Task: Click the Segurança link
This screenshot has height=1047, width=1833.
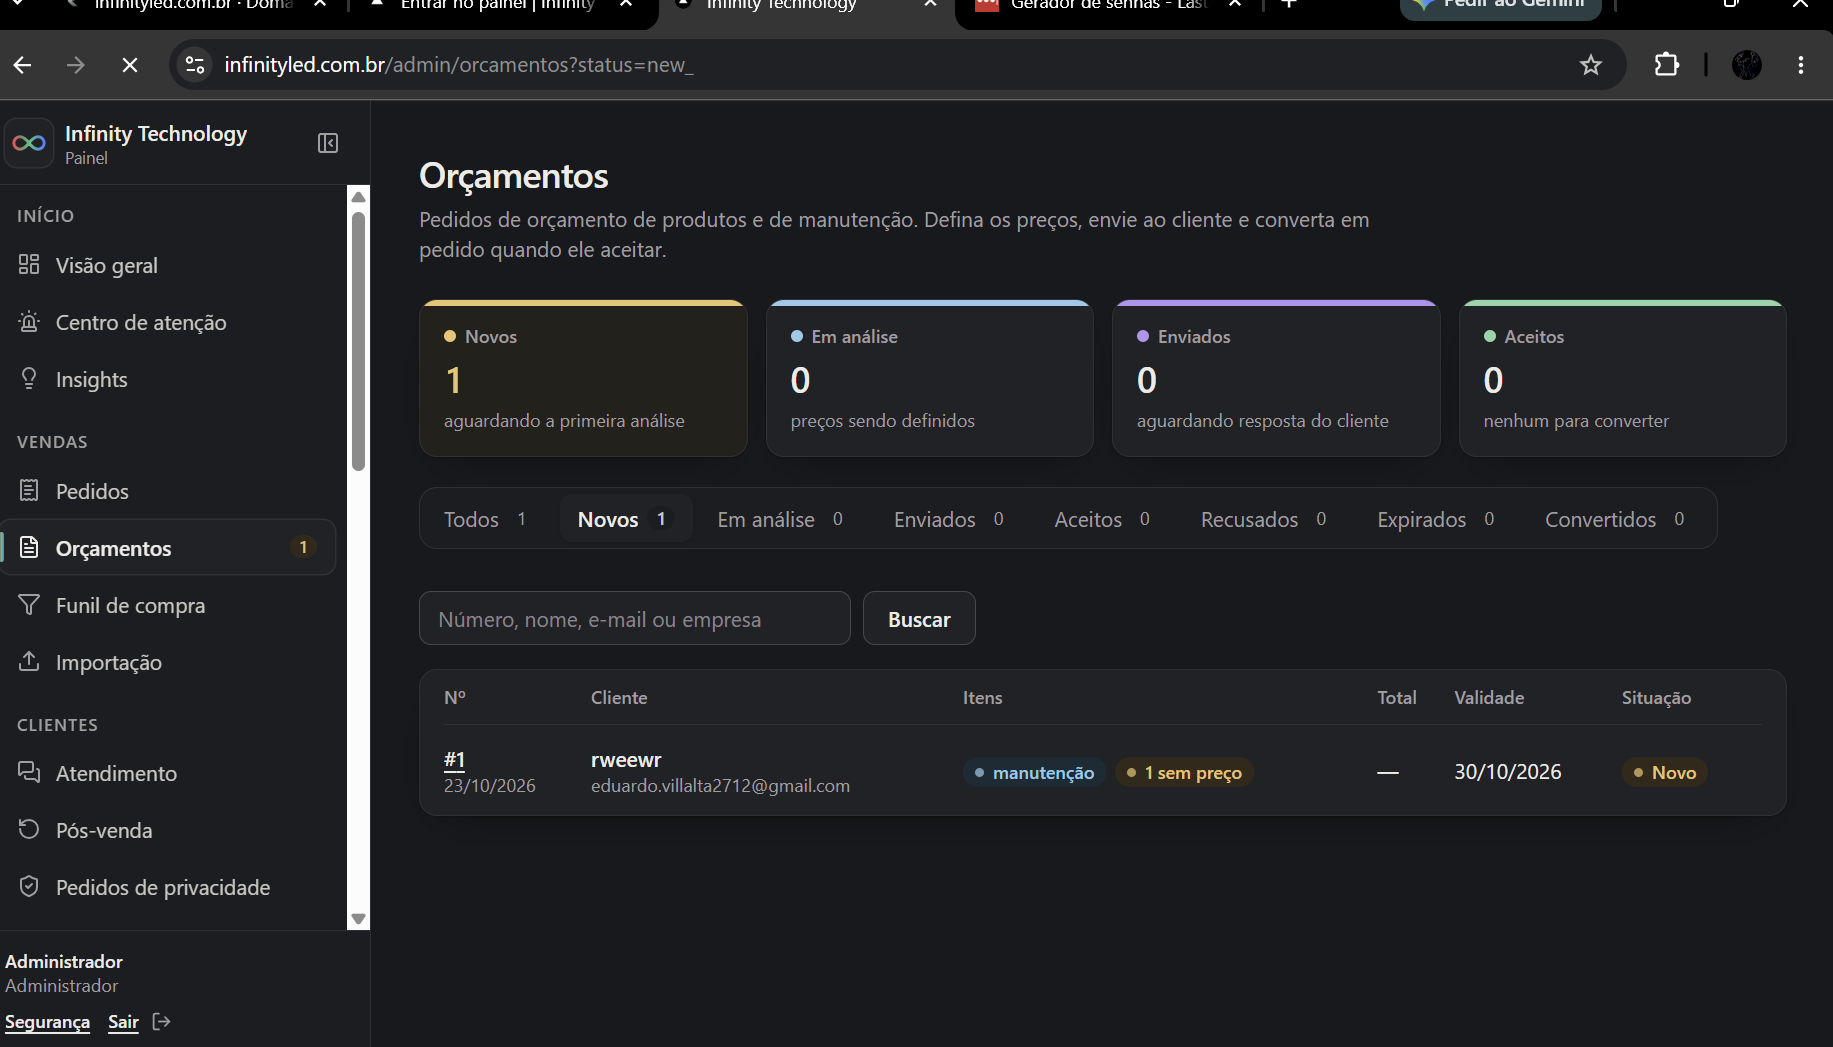Action: [48, 1021]
